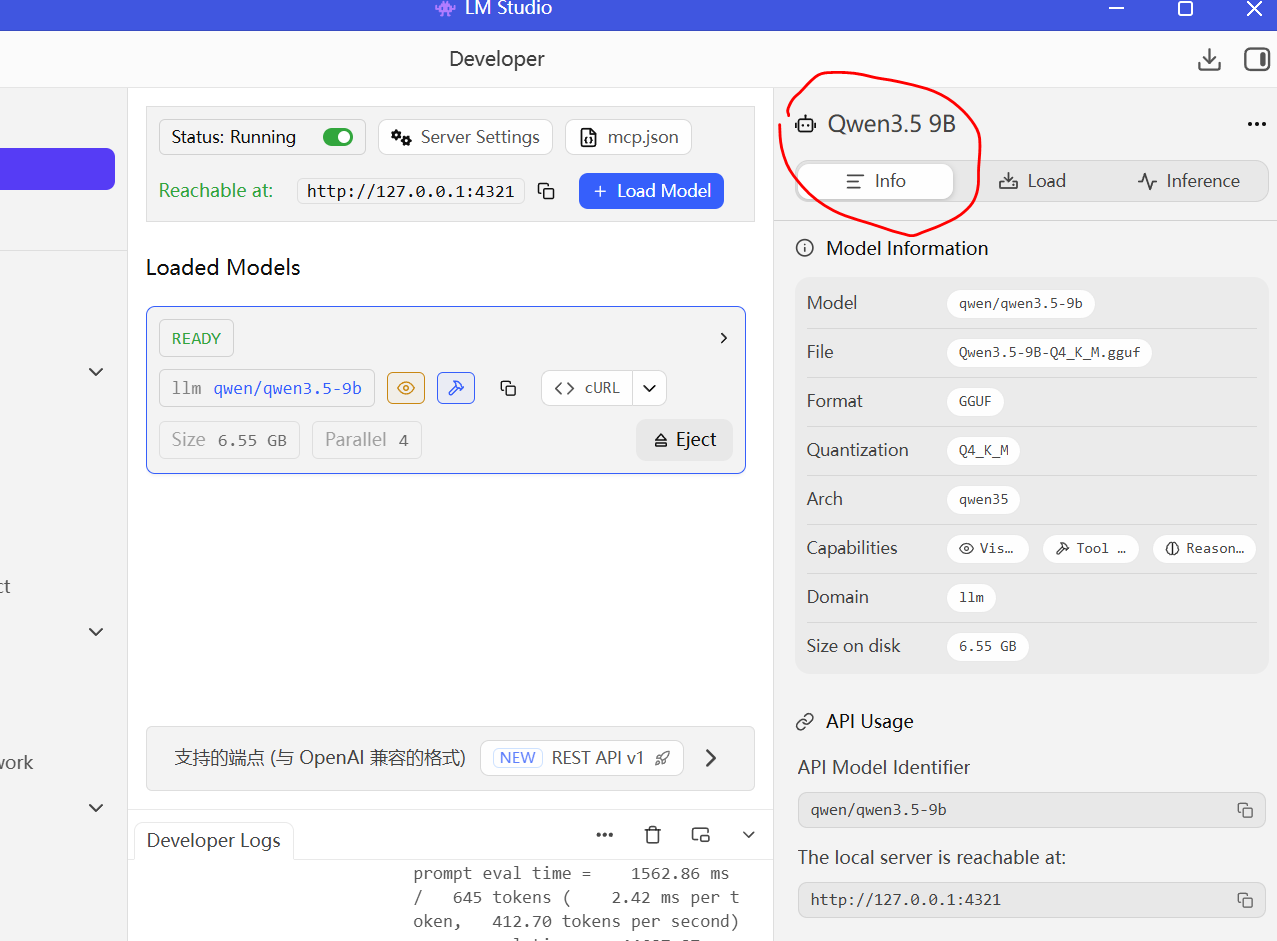Image resolution: width=1277 pixels, height=941 pixels.
Task: Open the three-dot menu beside Qwen3.5 9B
Action: click(x=1257, y=124)
